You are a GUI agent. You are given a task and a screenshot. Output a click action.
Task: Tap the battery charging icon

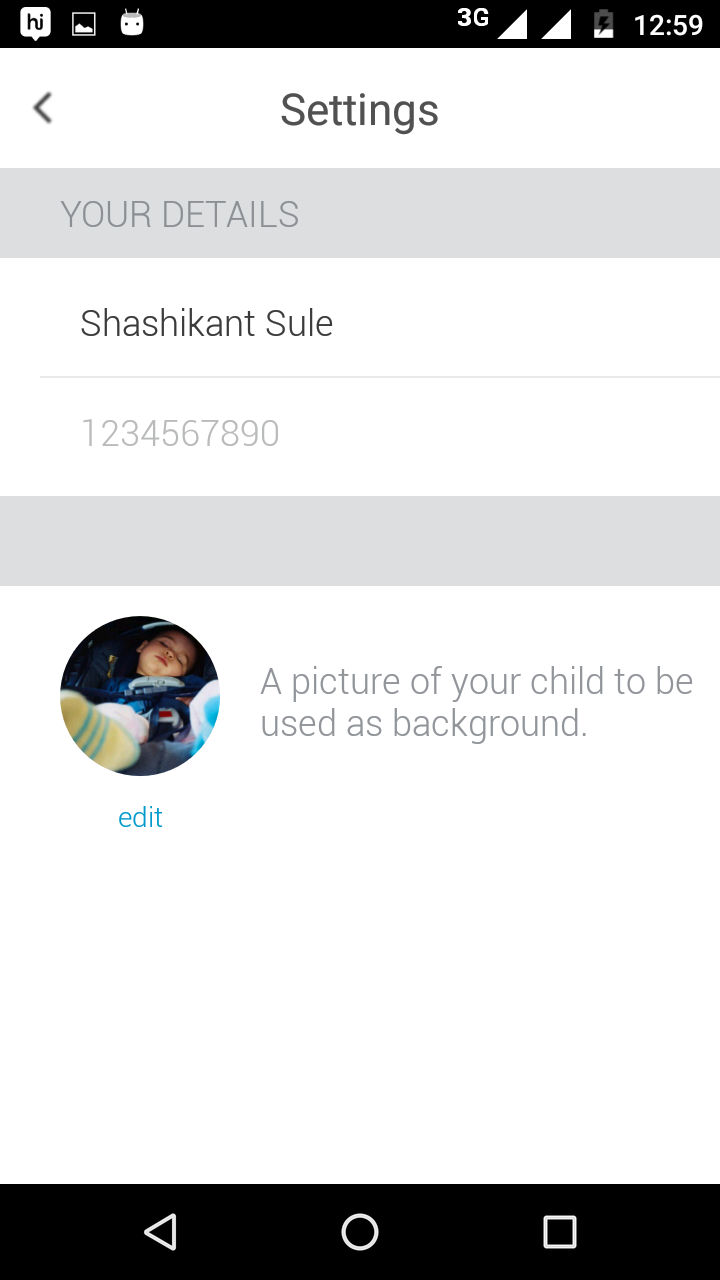coord(603,24)
